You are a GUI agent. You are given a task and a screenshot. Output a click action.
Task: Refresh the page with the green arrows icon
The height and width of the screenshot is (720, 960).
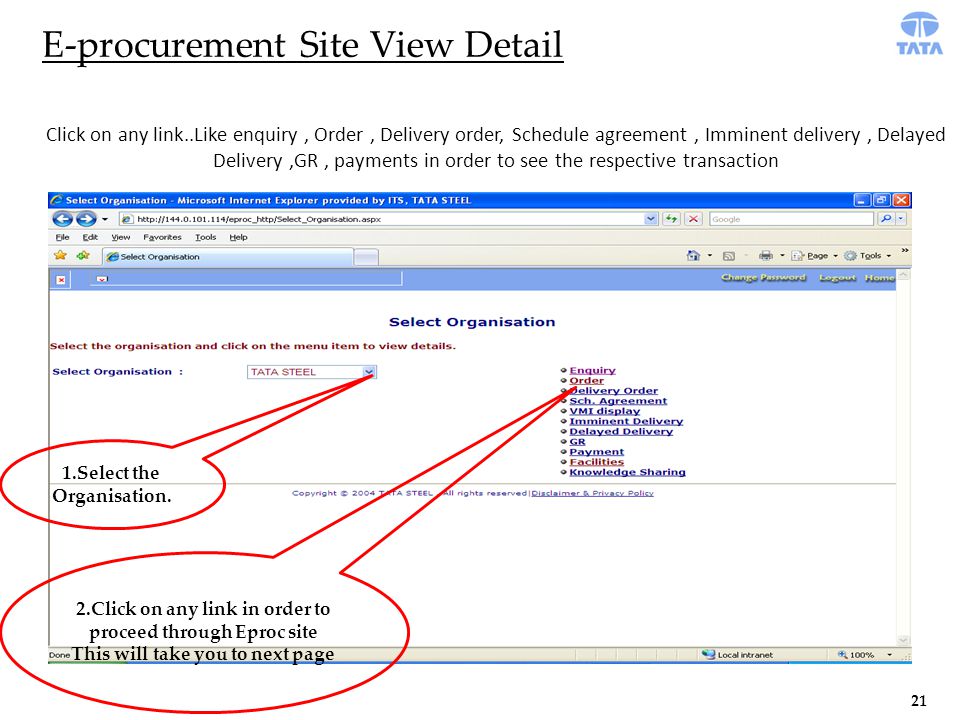coord(672,219)
